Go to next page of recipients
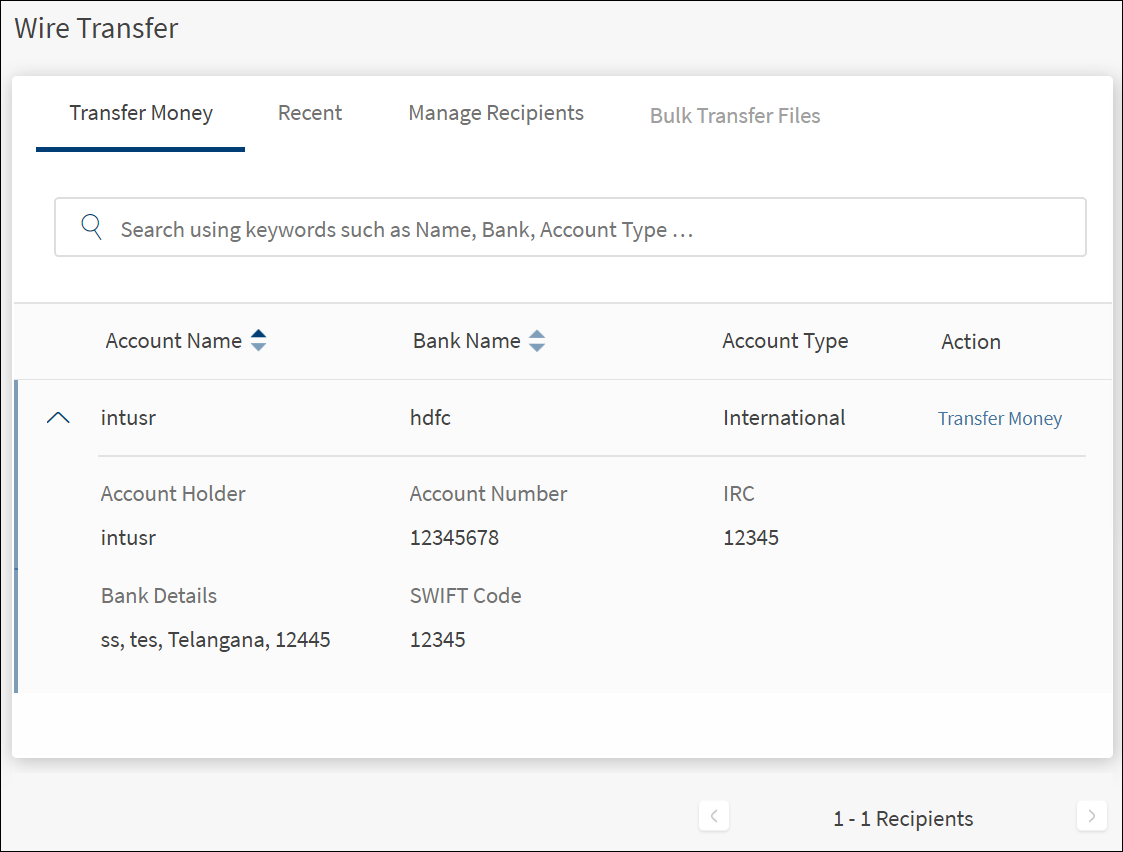Screen dimensions: 1123x852 pos(1091,816)
